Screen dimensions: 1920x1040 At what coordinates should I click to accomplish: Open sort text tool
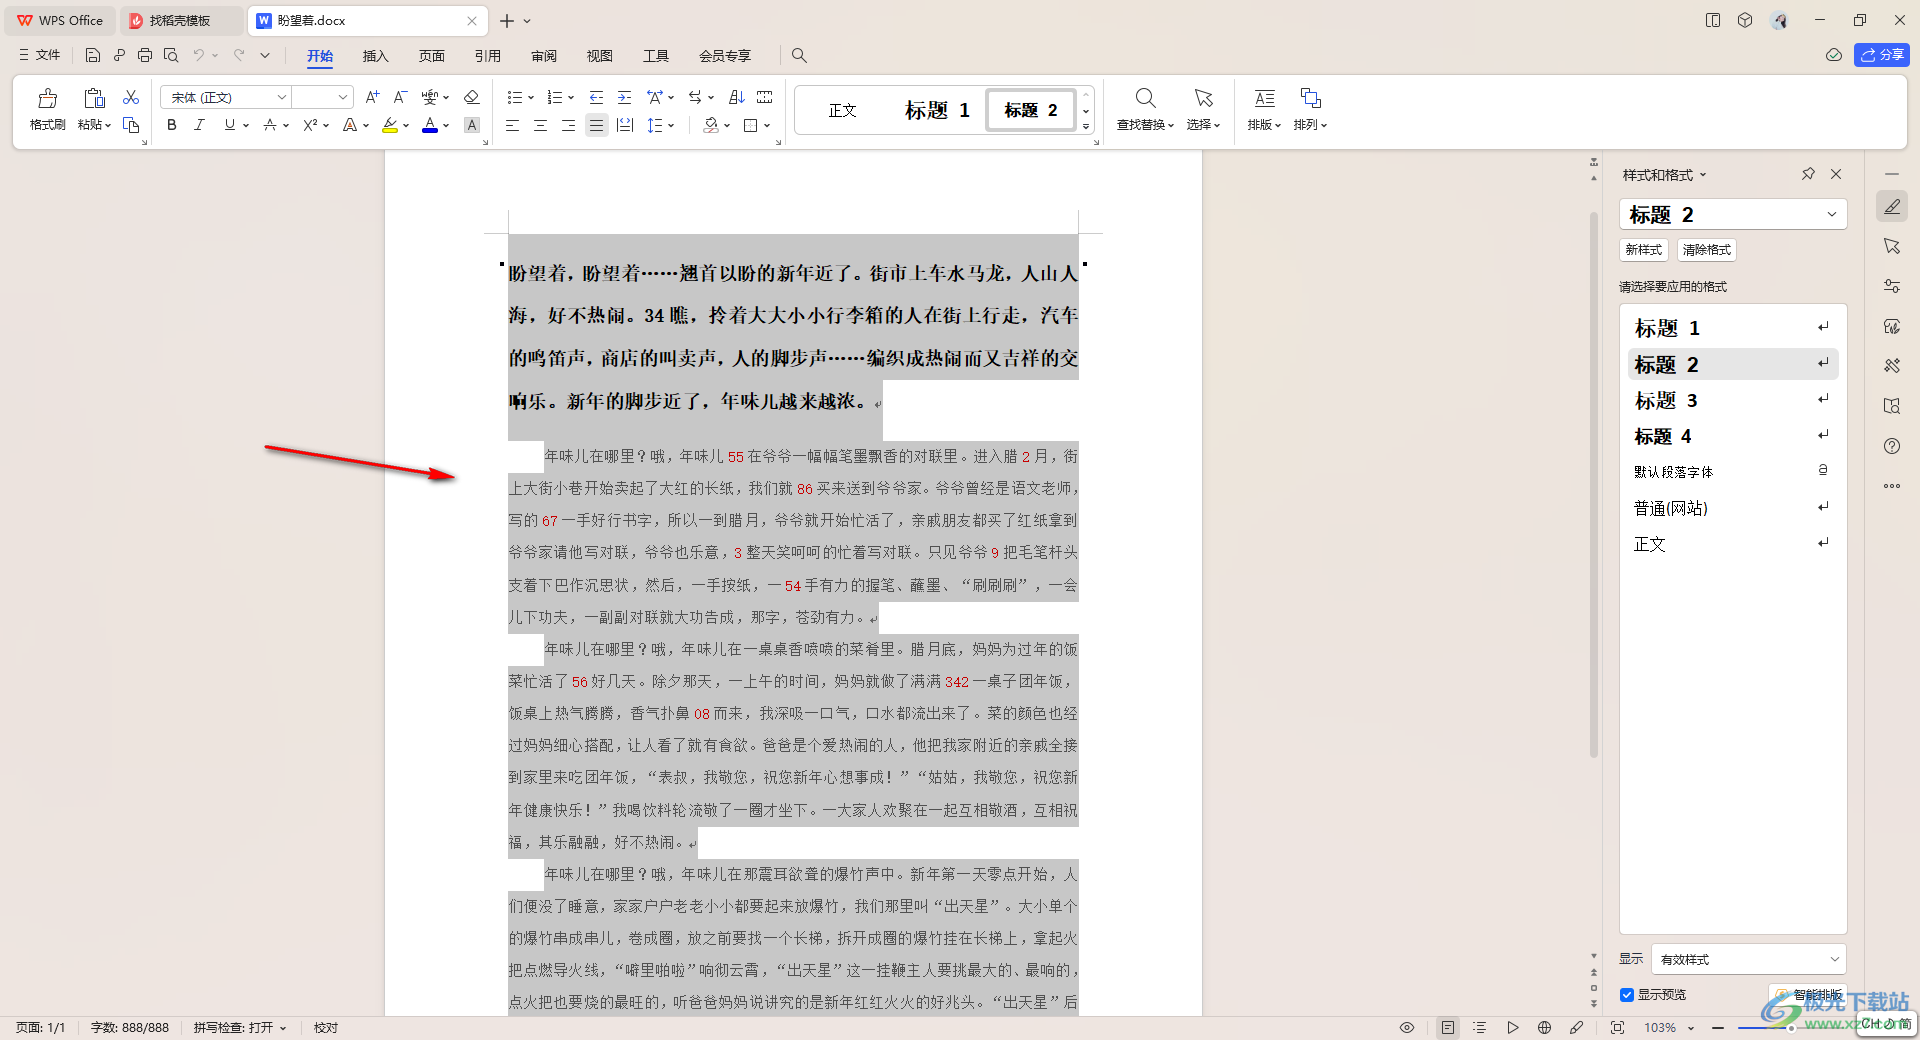[737, 97]
